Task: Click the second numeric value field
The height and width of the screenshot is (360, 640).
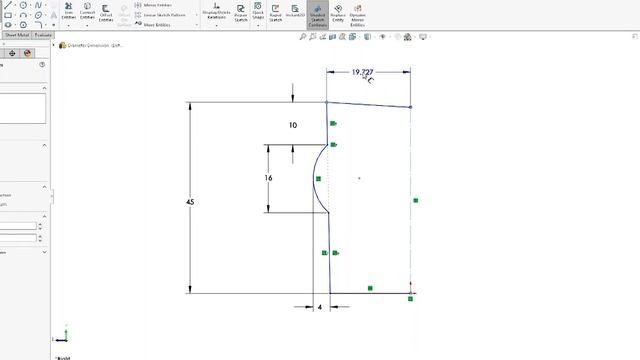Action: click(x=18, y=238)
